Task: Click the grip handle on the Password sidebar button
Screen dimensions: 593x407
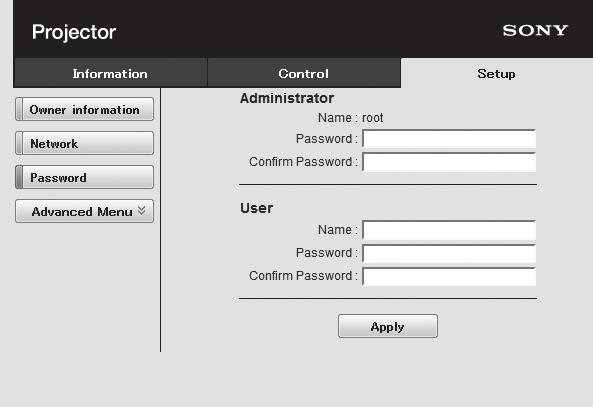Action: tap(19, 177)
